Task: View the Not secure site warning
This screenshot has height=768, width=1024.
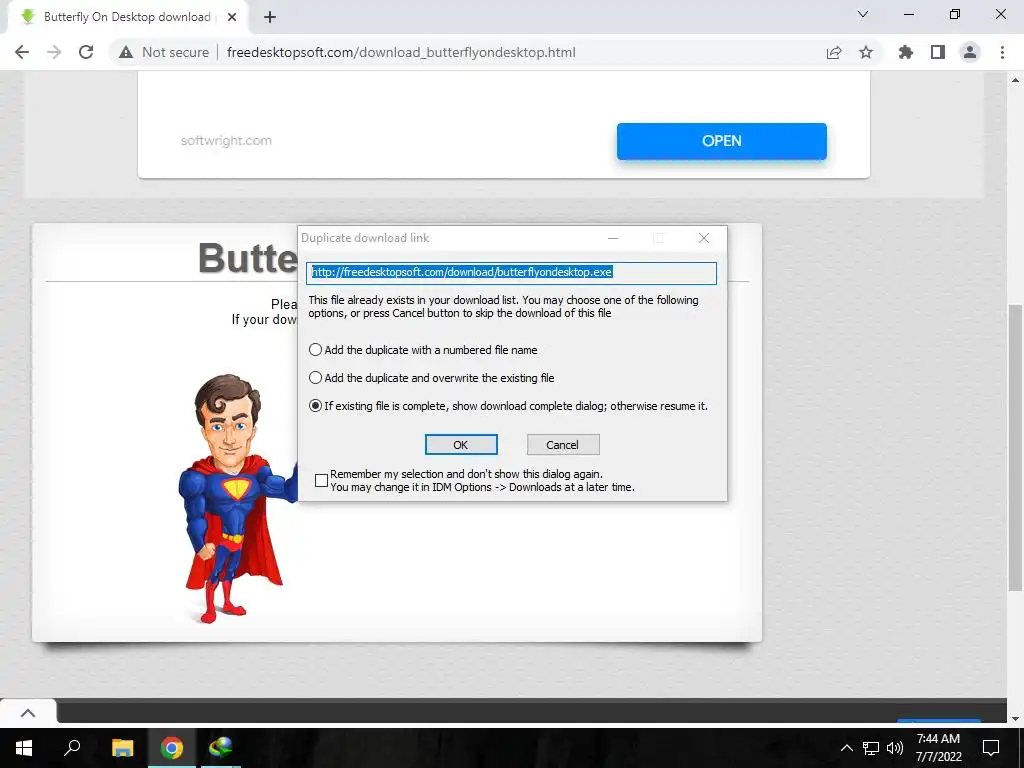Action: (164, 52)
